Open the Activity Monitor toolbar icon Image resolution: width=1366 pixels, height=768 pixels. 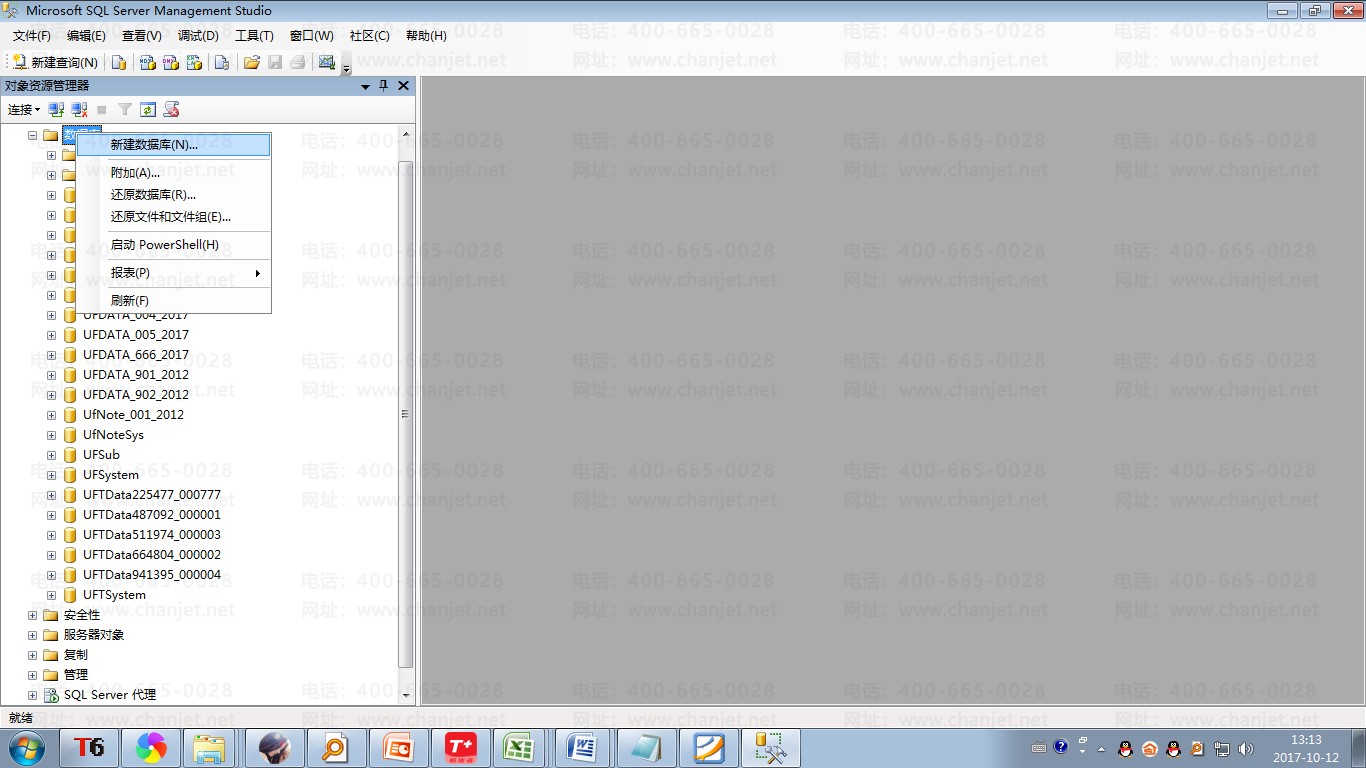(x=326, y=62)
